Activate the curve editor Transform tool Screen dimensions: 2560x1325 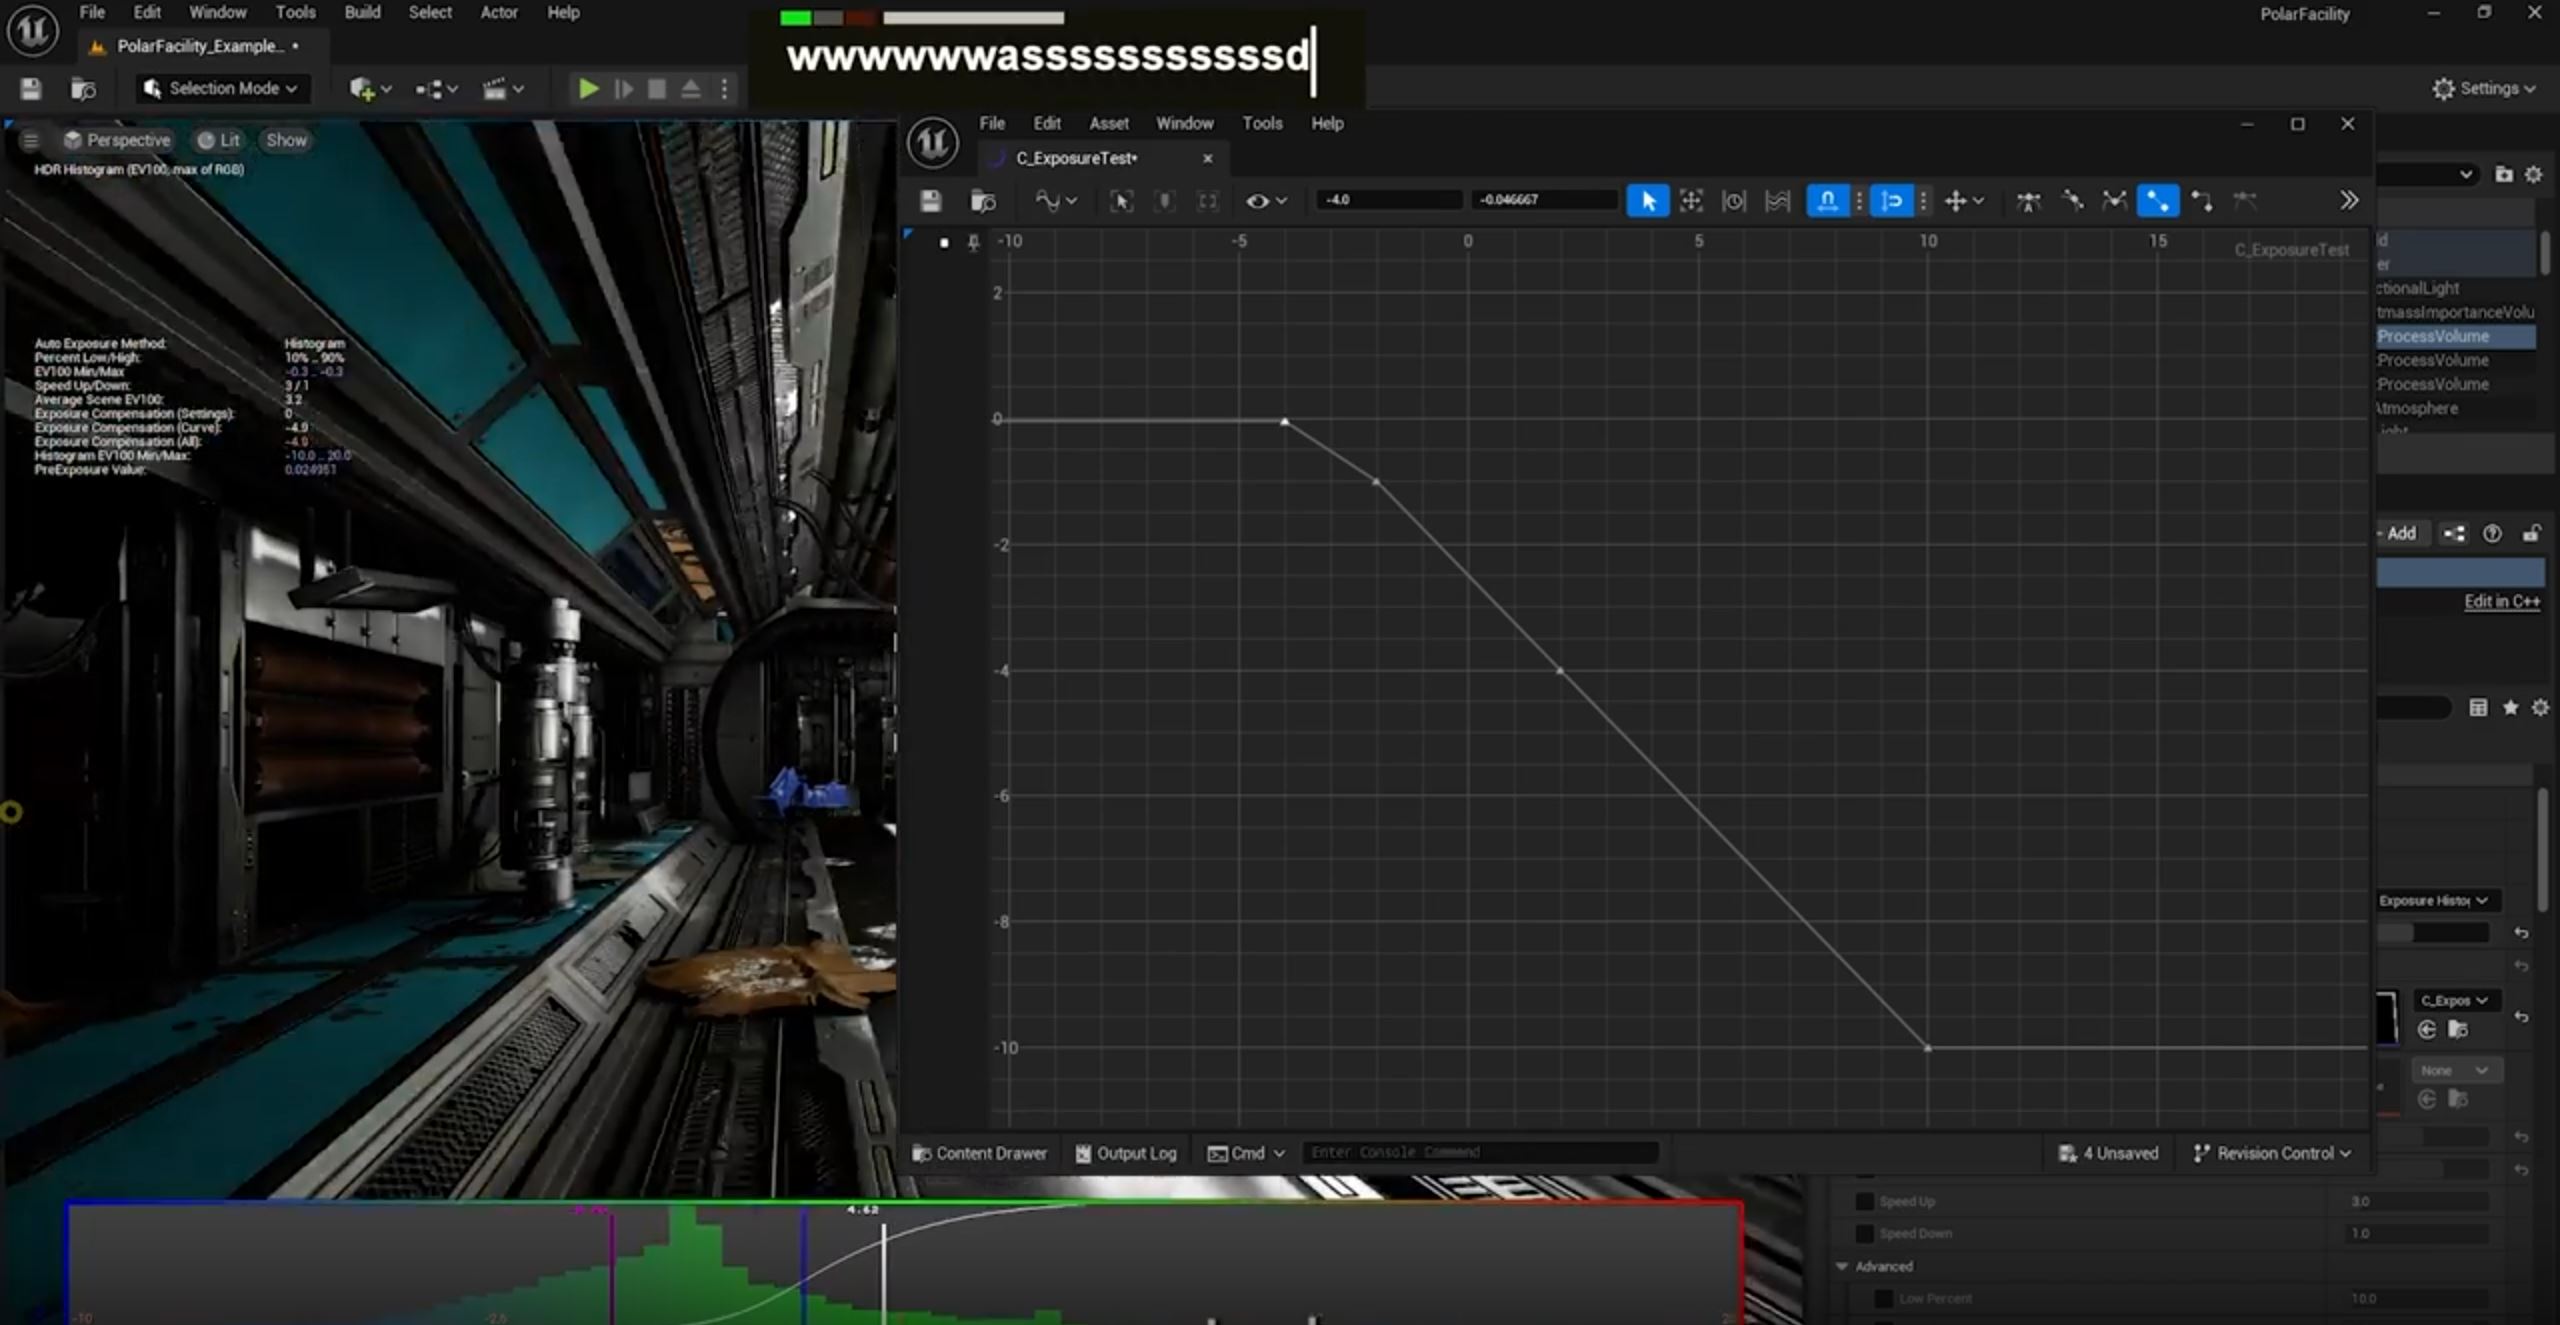coord(1691,201)
